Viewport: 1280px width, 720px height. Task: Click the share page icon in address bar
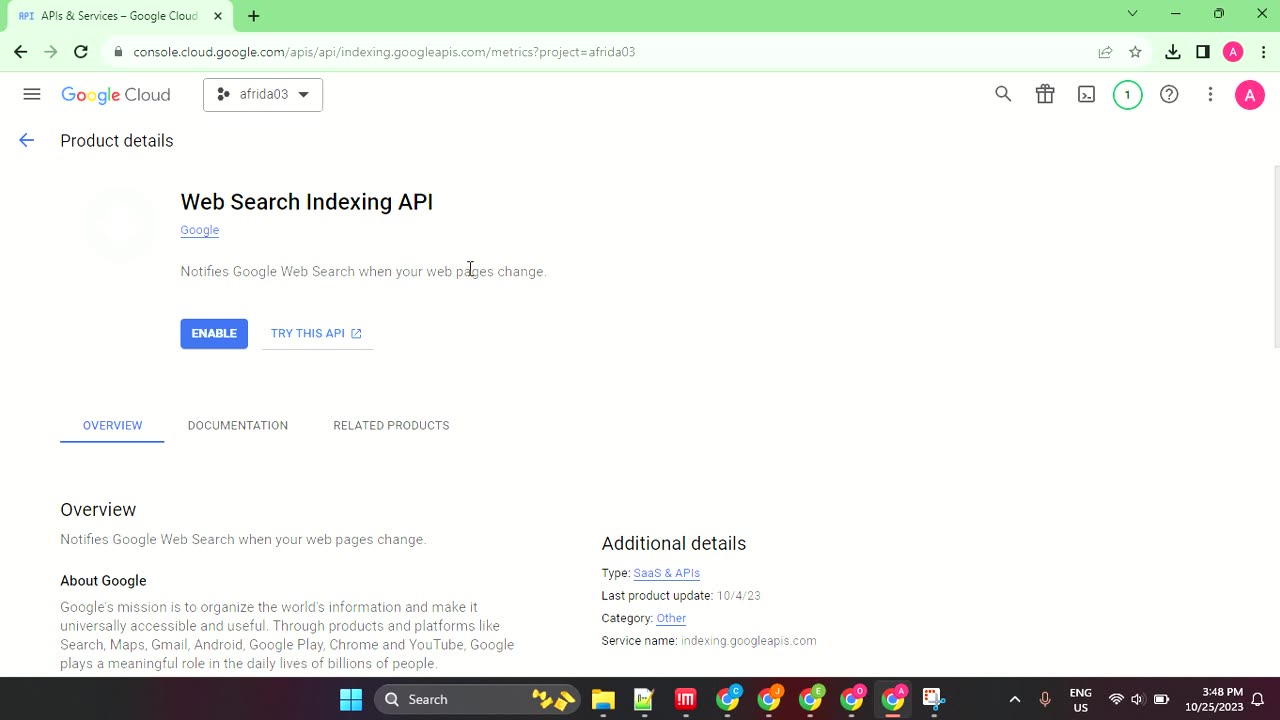[x=1105, y=52]
